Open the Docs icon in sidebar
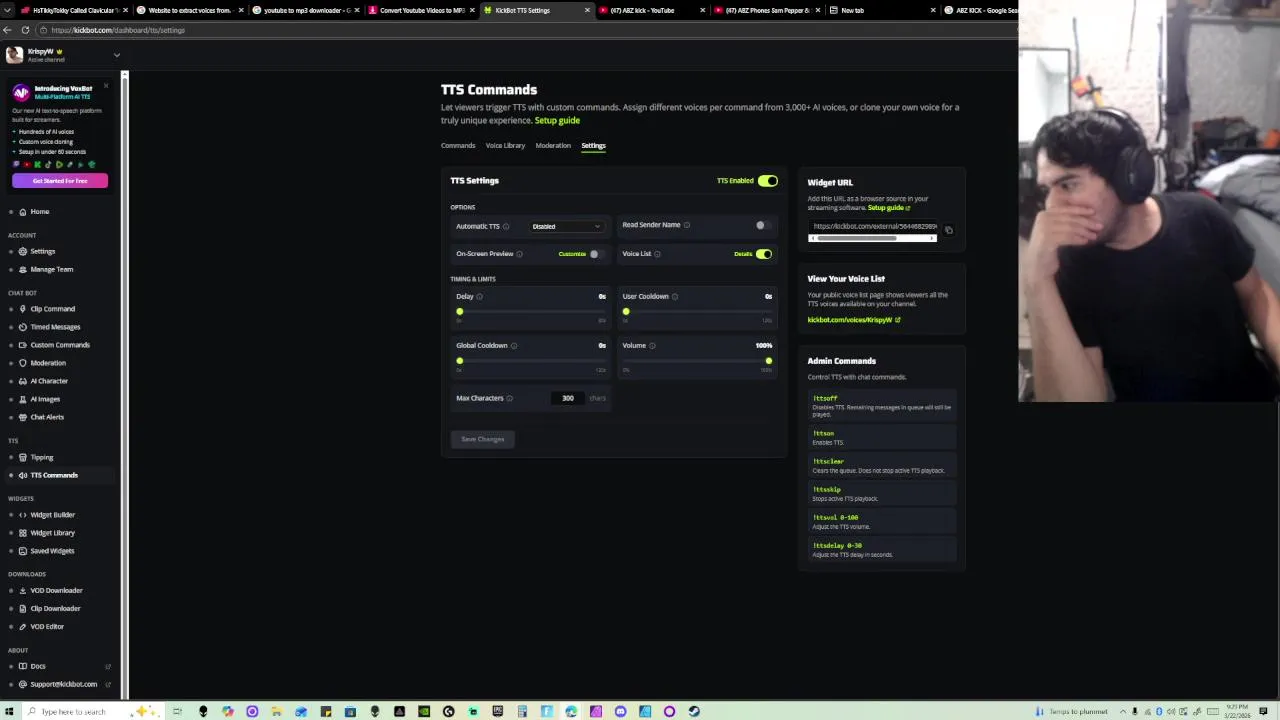Screen dimensions: 1280x720 pos(23,666)
